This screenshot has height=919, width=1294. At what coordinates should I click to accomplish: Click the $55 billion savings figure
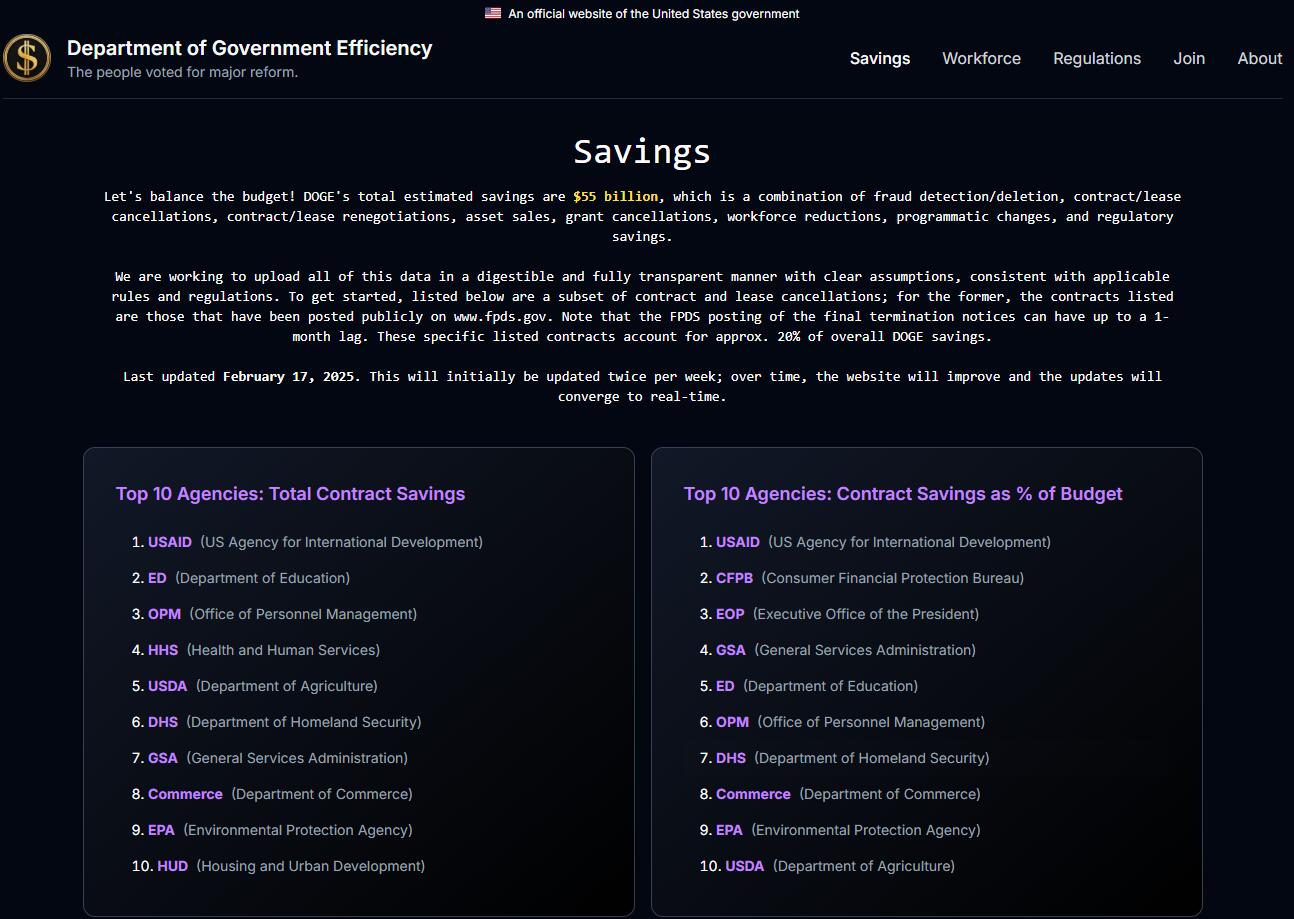click(615, 197)
